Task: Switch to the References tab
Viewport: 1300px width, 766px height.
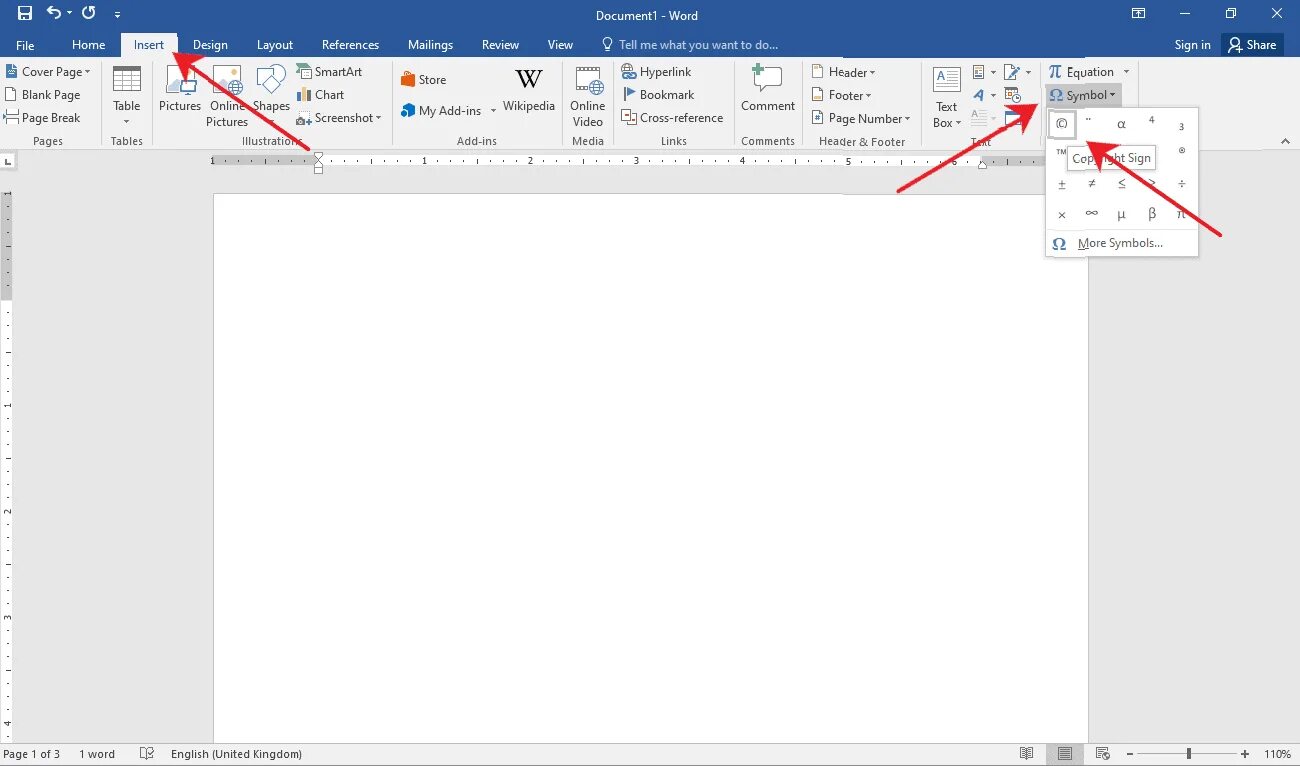Action: [x=350, y=45]
